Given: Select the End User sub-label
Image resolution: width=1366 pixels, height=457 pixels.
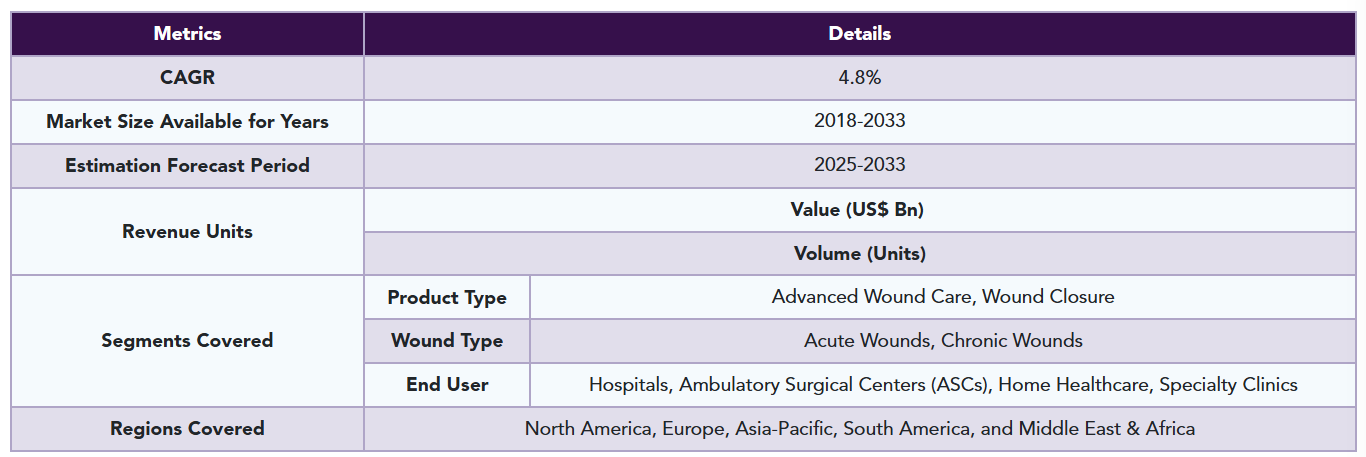Looking at the screenshot, I should click(447, 384).
